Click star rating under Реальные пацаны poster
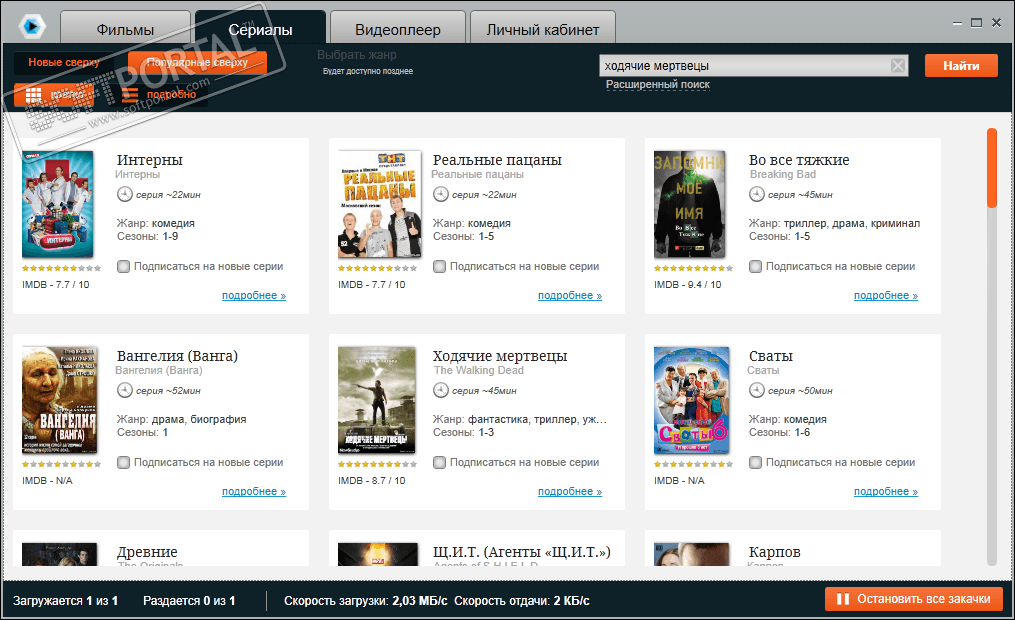The height and width of the screenshot is (620, 1015). (377, 268)
